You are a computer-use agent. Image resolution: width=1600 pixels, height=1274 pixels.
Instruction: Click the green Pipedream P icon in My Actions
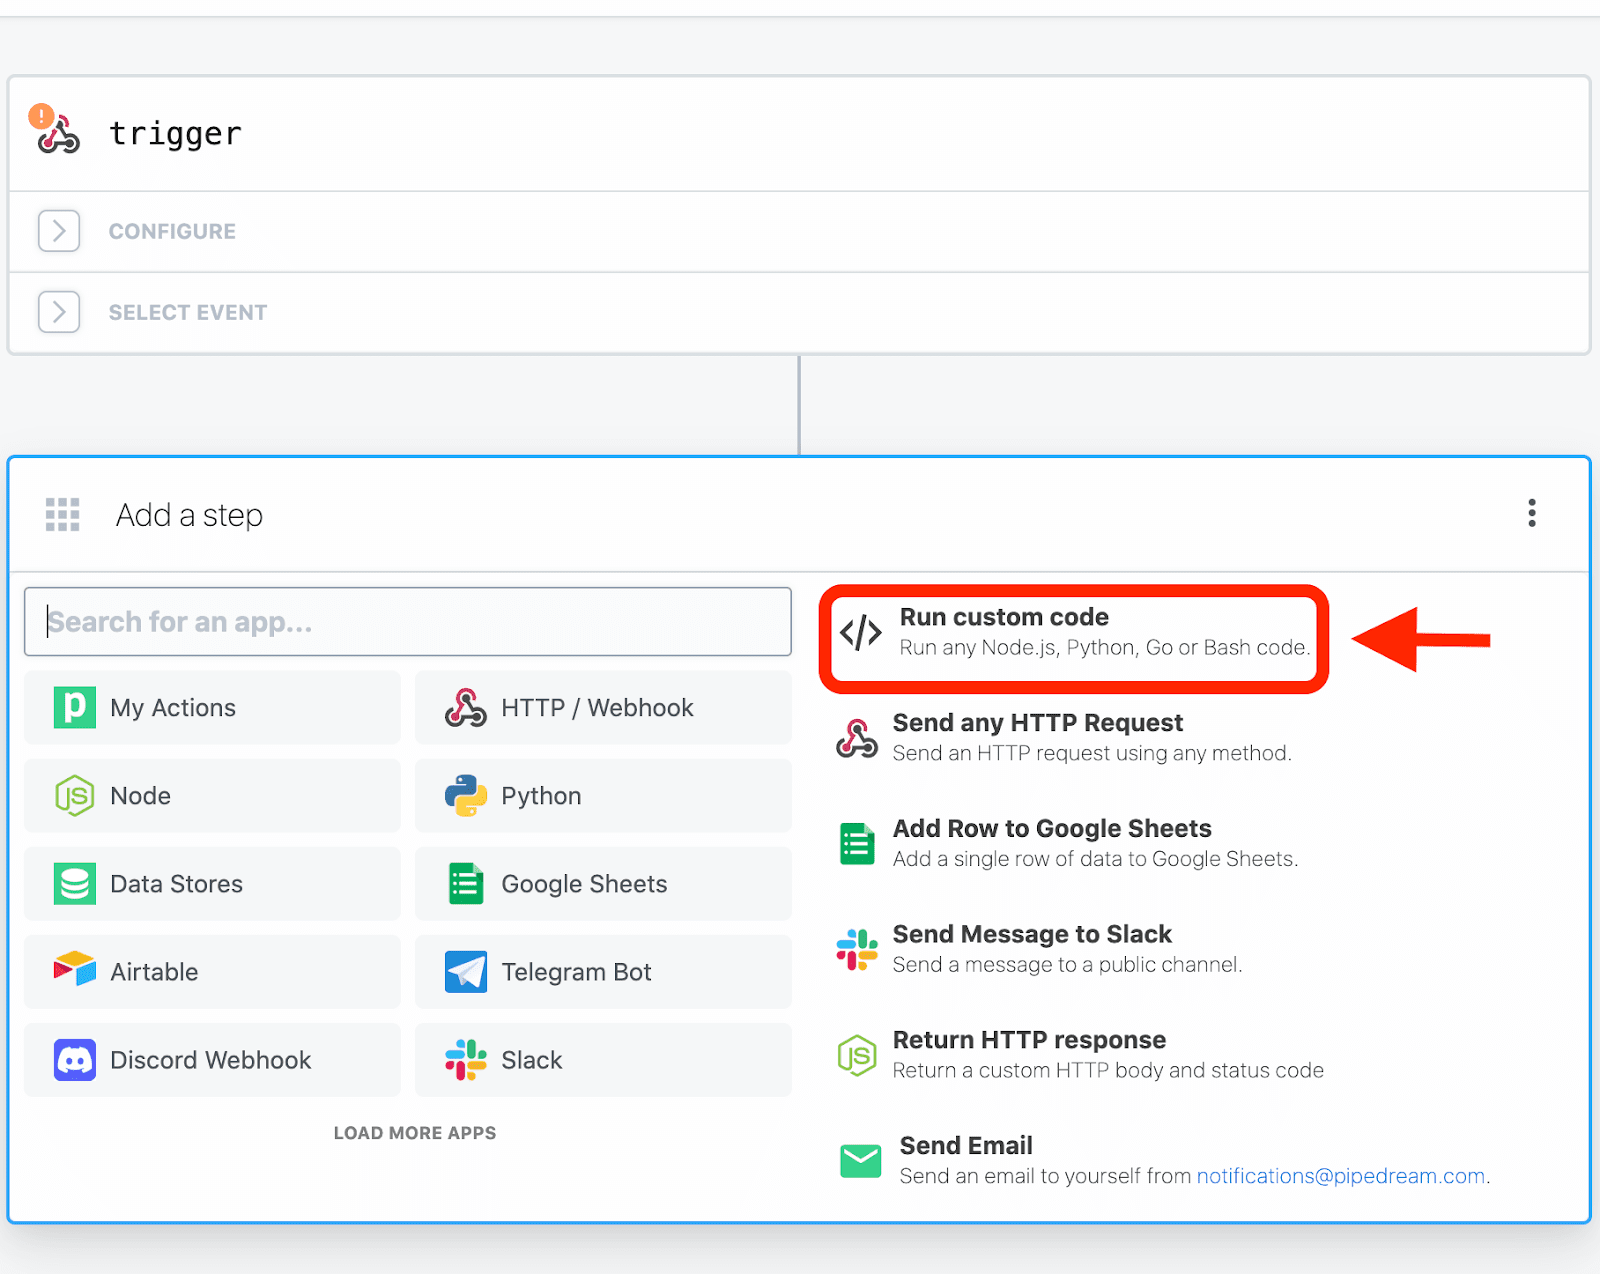coord(75,707)
